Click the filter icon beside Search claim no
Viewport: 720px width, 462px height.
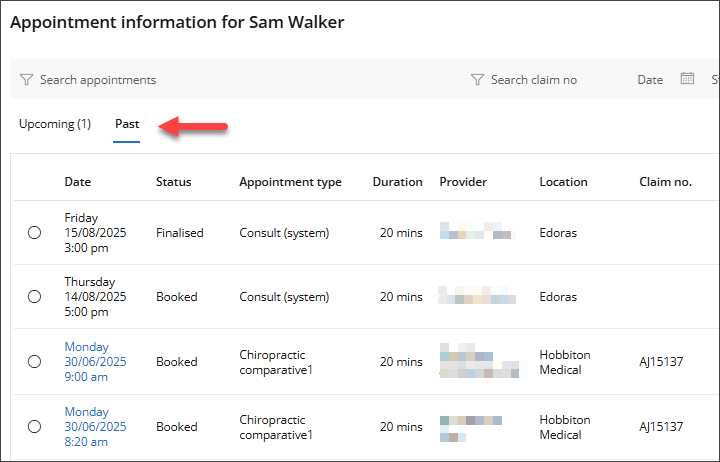tap(477, 80)
